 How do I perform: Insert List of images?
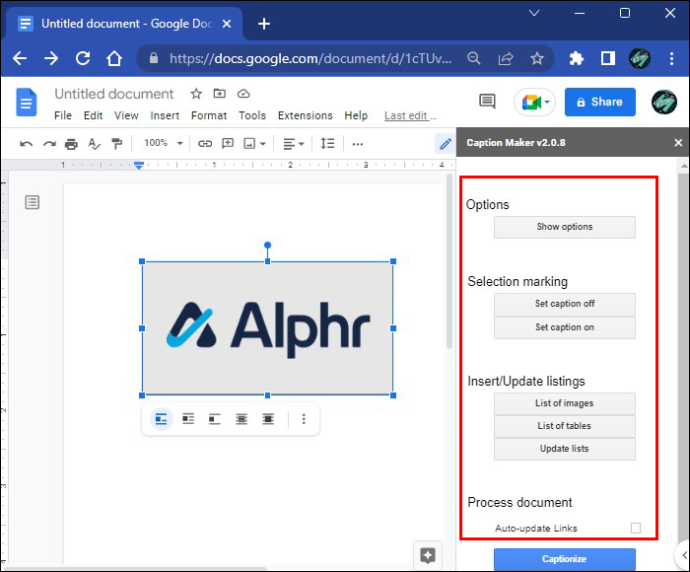[x=565, y=403]
